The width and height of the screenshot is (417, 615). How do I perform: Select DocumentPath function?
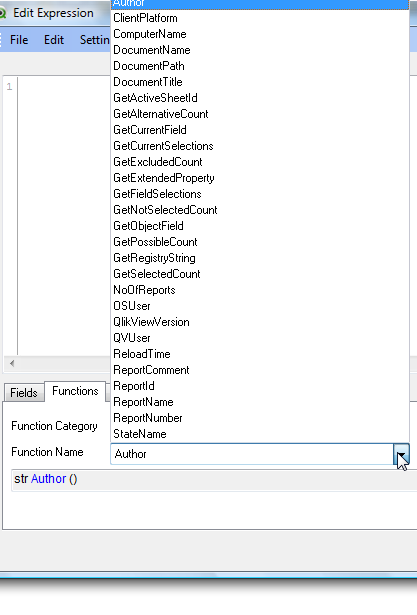(x=260, y=66)
